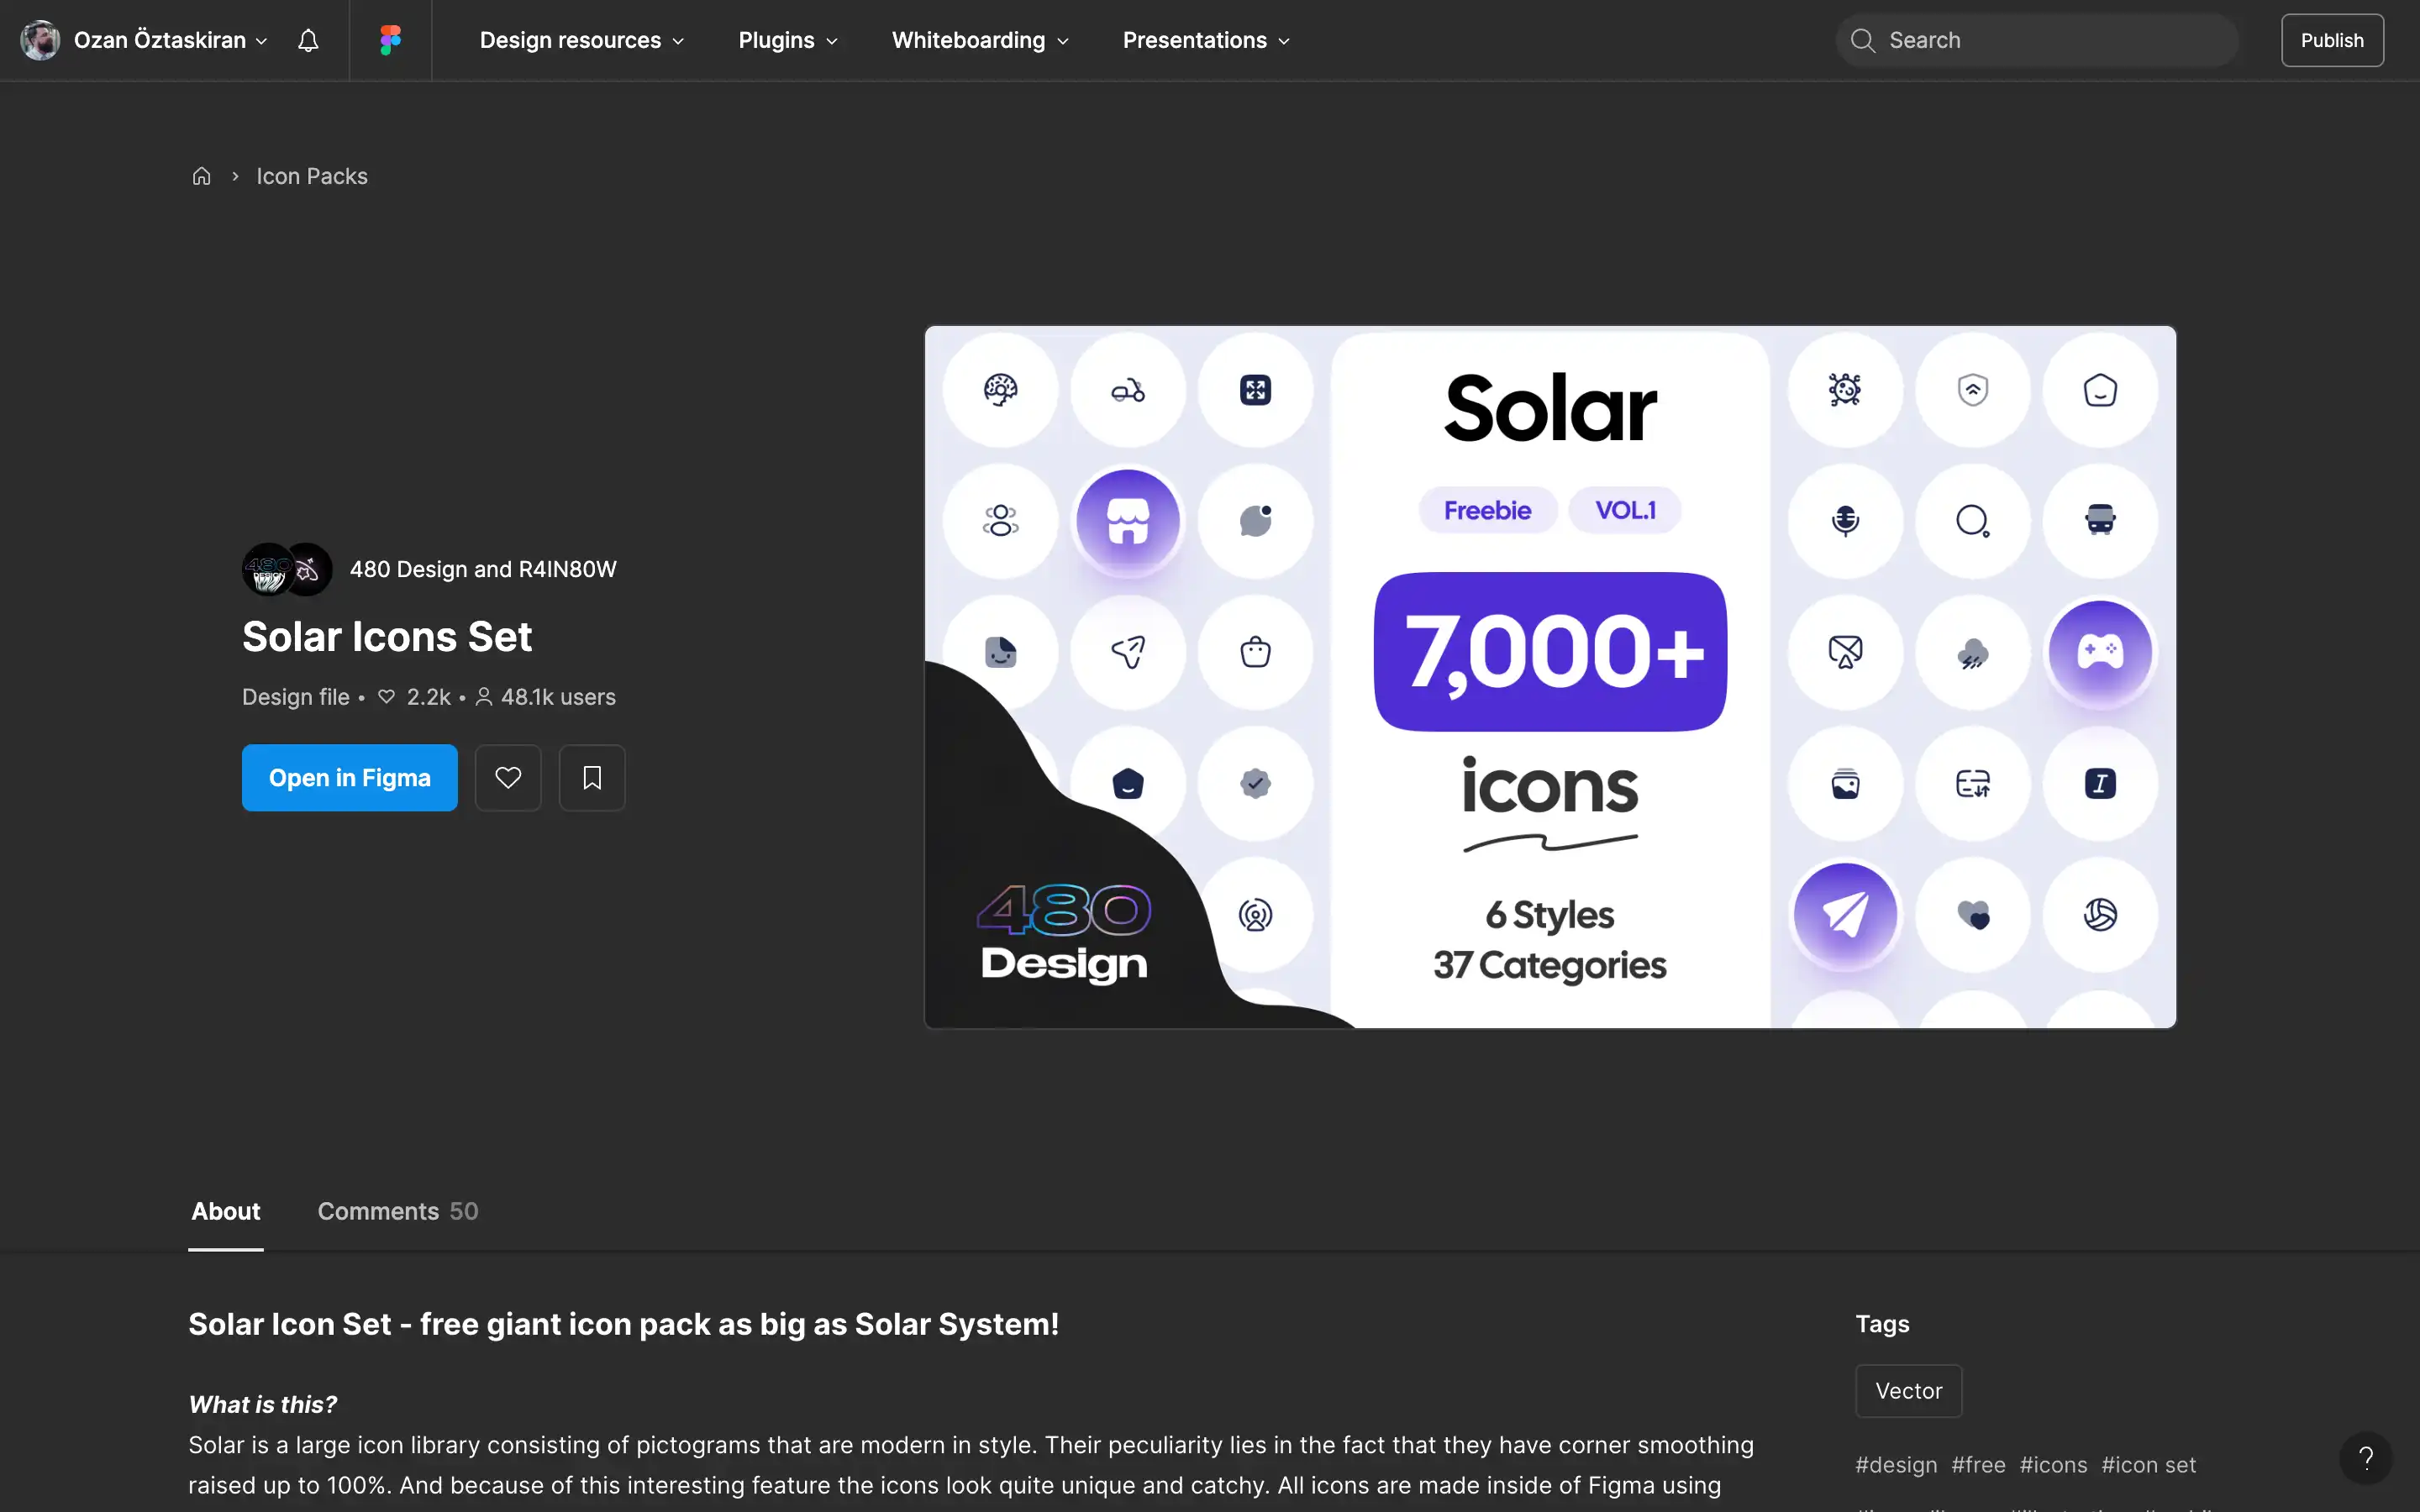The height and width of the screenshot is (1512, 2420).
Task: Click the R4IN80W author avatar
Action: point(310,569)
